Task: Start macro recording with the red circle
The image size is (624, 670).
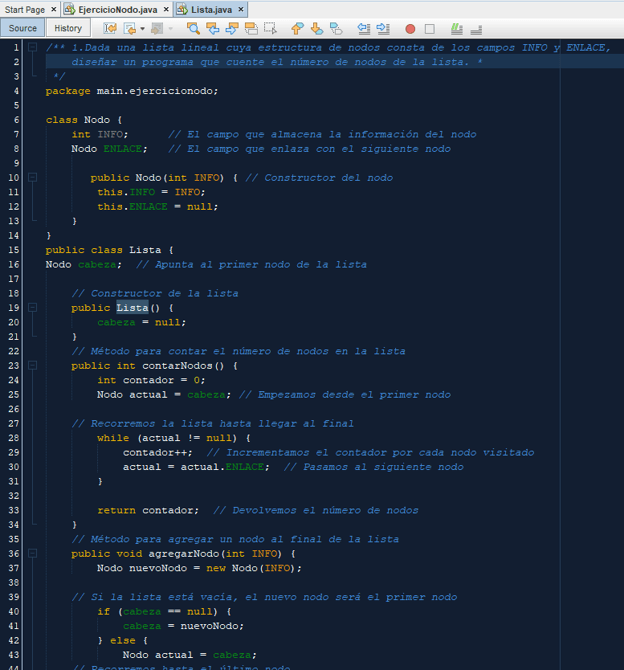Action: tap(410, 29)
